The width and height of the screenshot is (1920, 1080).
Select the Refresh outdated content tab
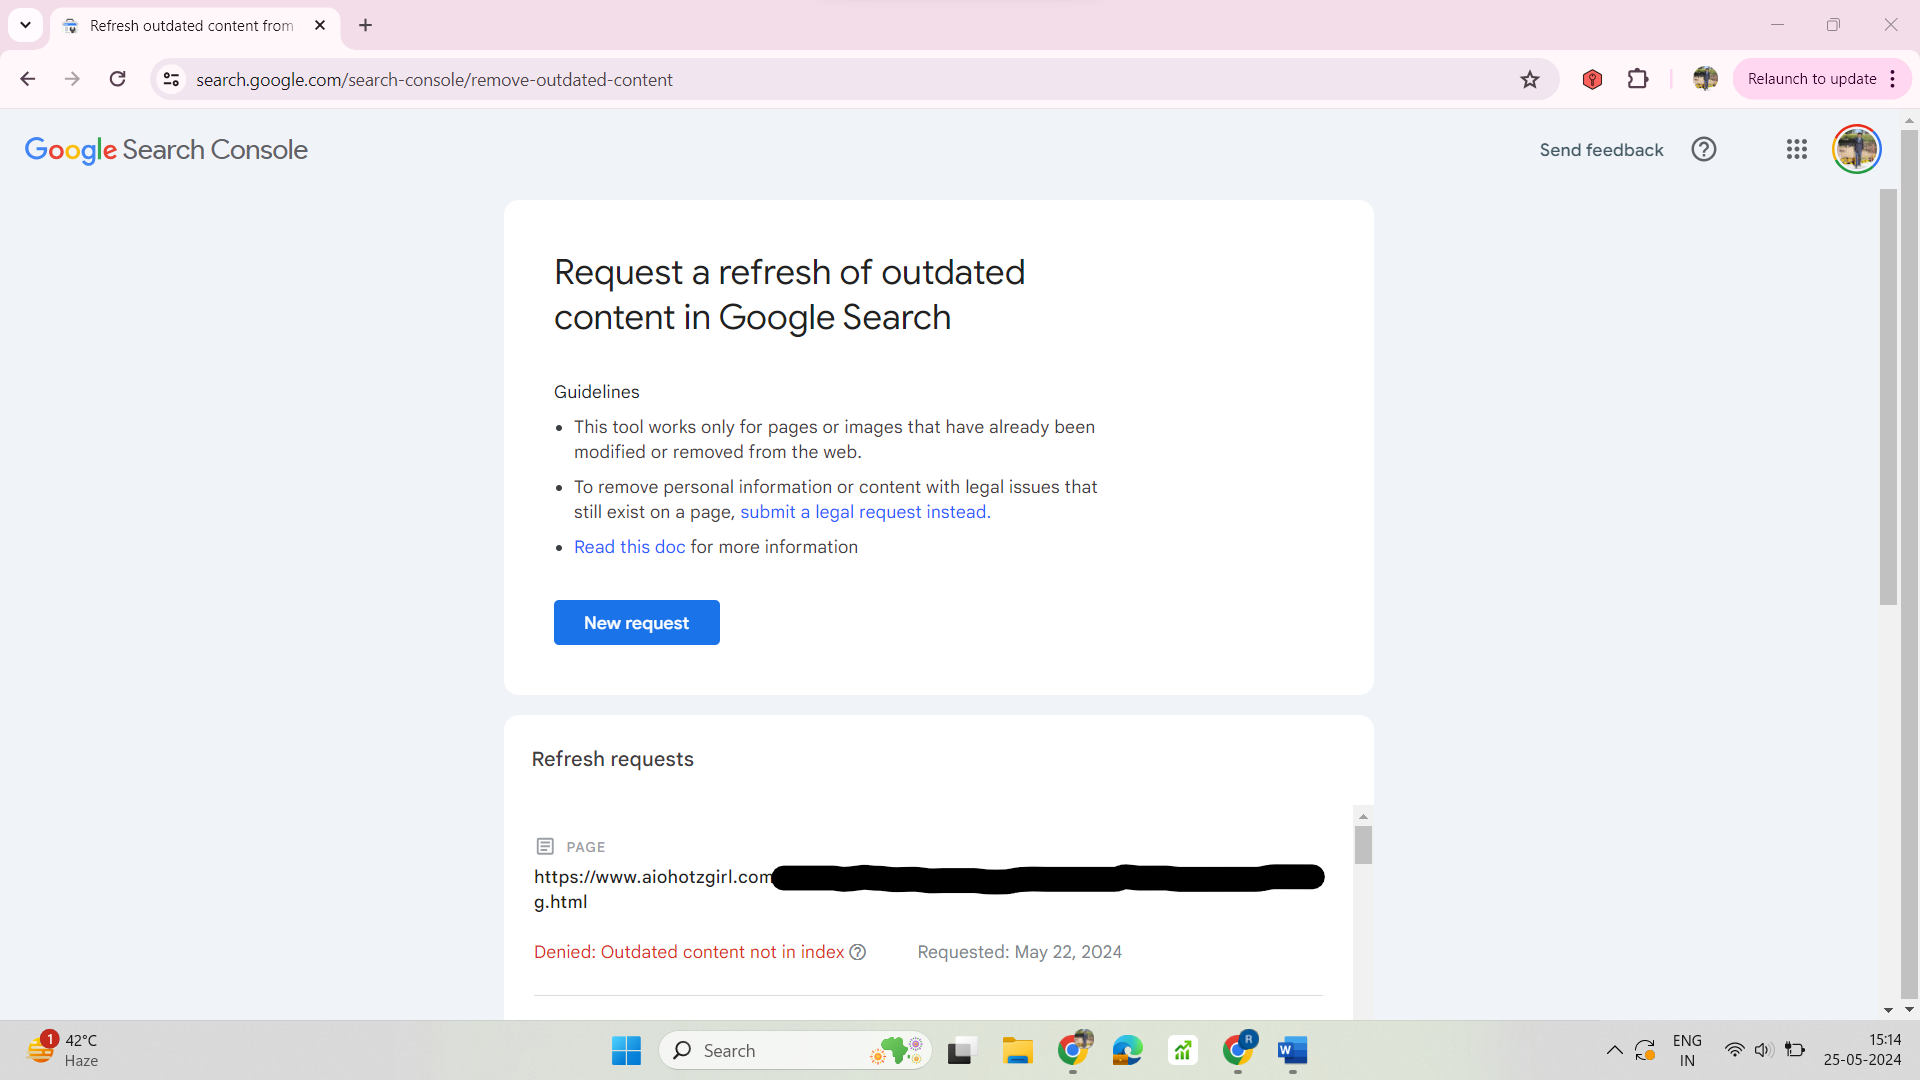pyautogui.click(x=190, y=26)
